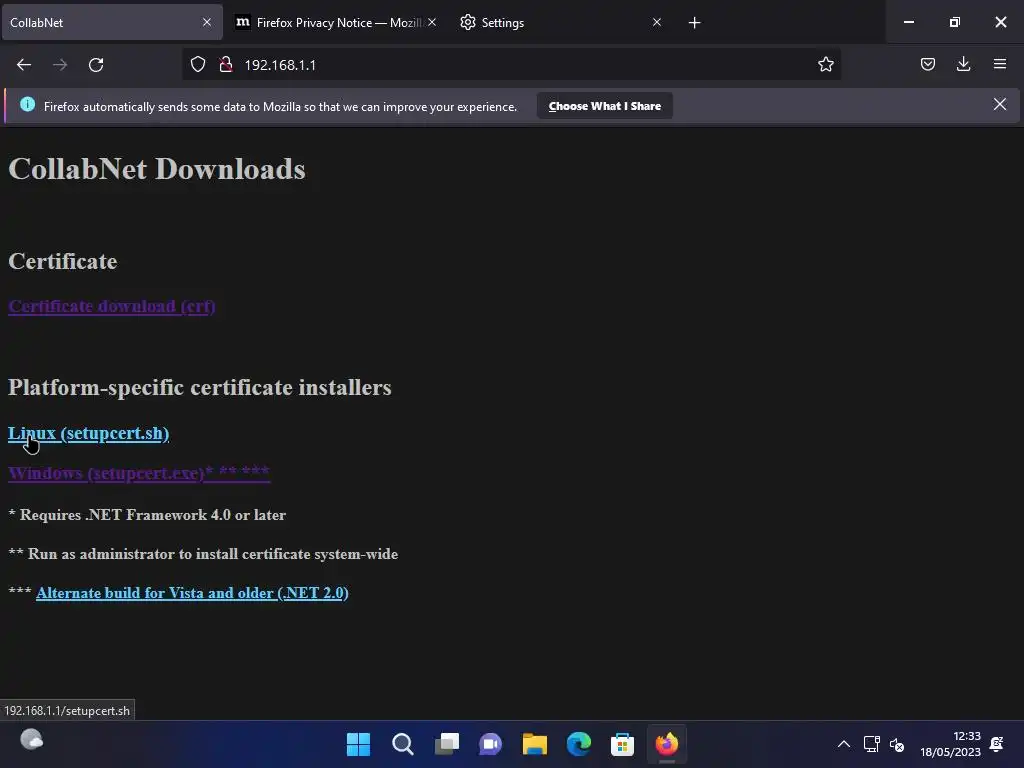
Task: Switch to the Settings tab
Action: click(562, 22)
